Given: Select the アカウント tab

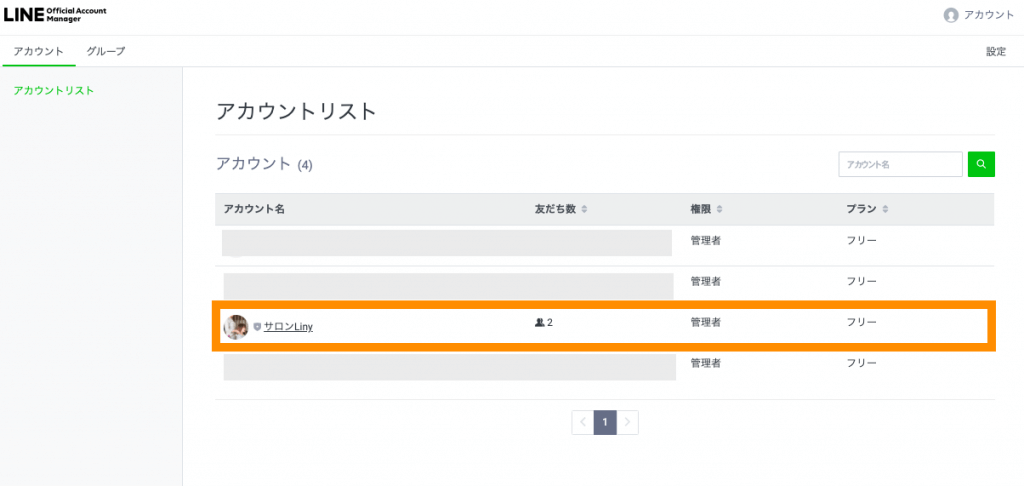Looking at the screenshot, I should click(x=39, y=51).
